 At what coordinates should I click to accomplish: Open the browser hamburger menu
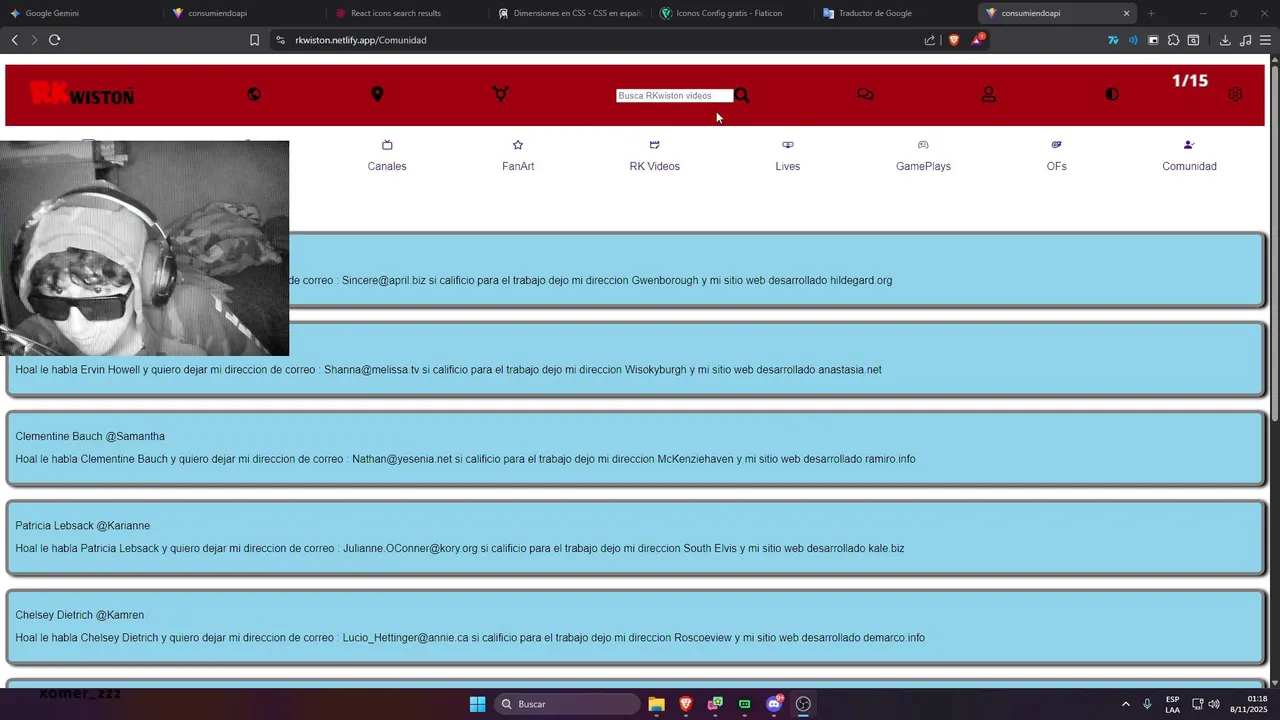(1266, 40)
